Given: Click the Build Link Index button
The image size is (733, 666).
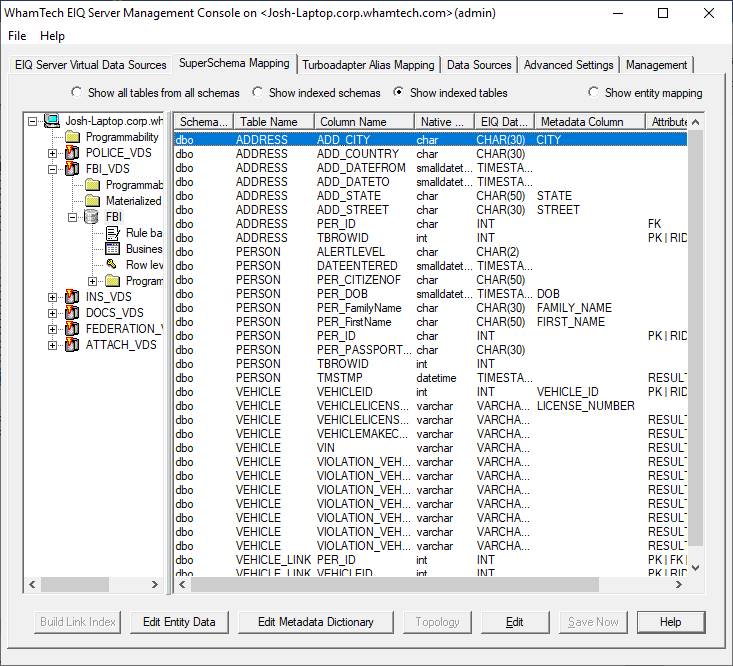Looking at the screenshot, I should pos(78,622).
